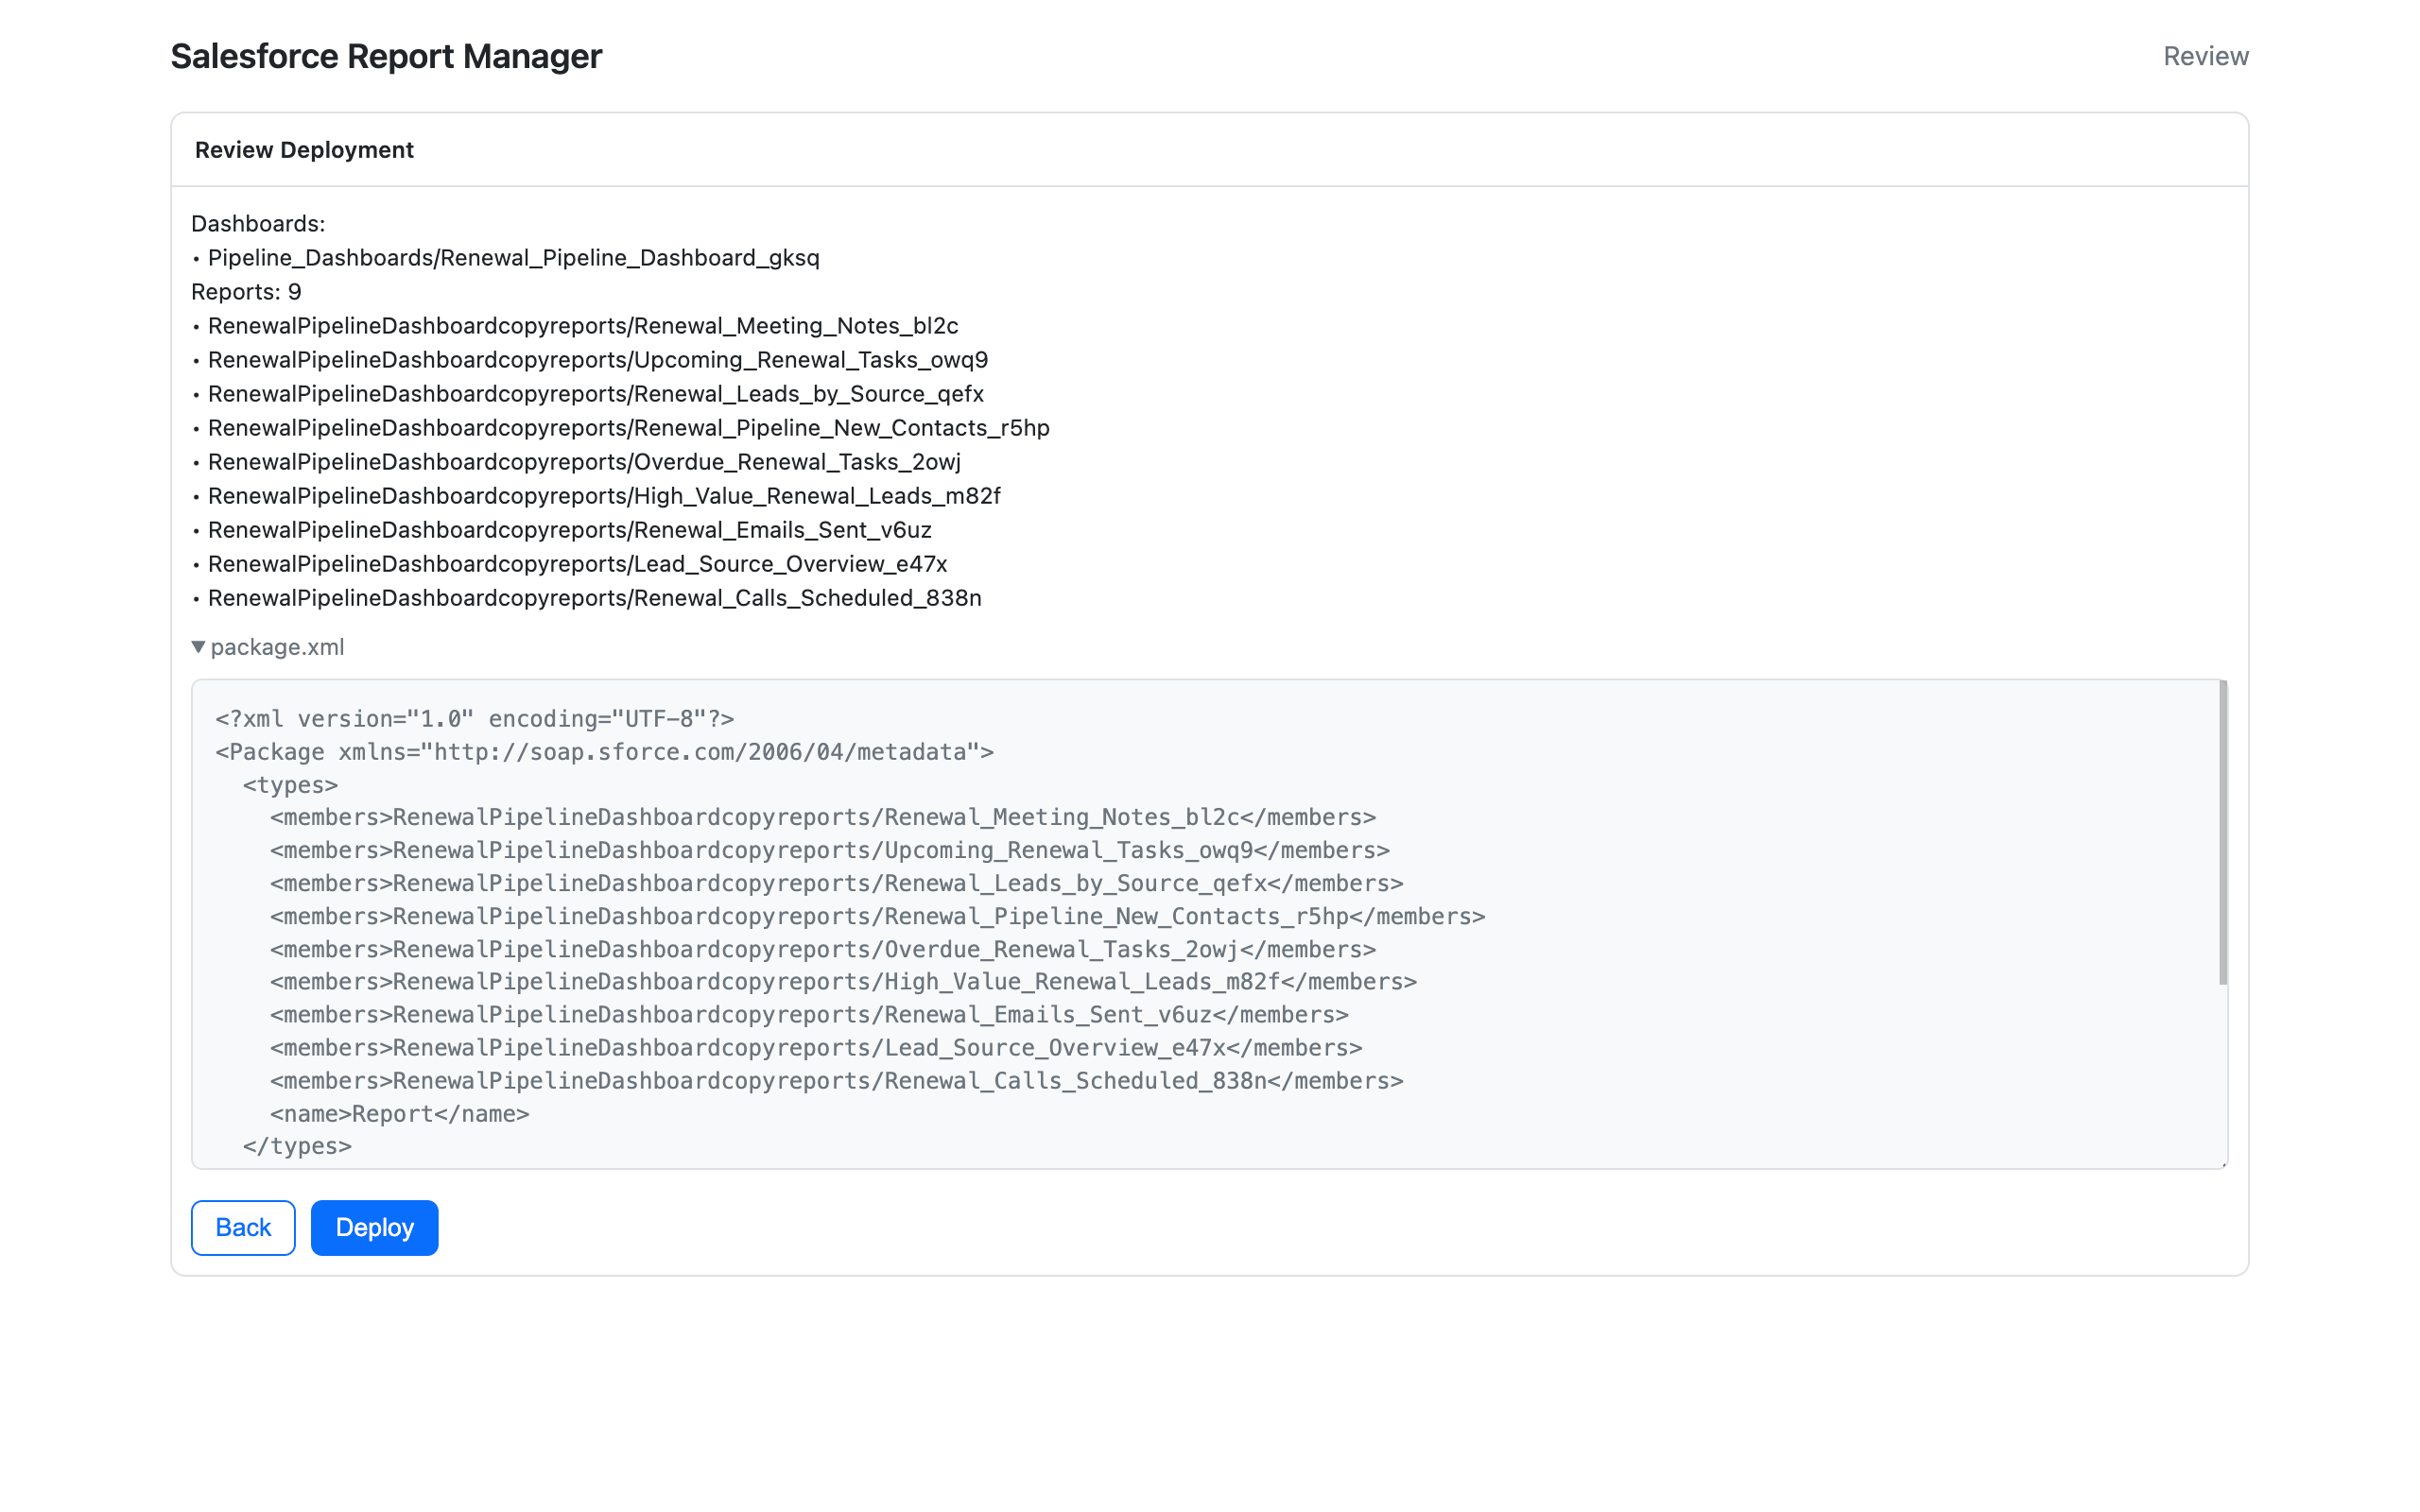Click the Review step label

pos(2206,56)
